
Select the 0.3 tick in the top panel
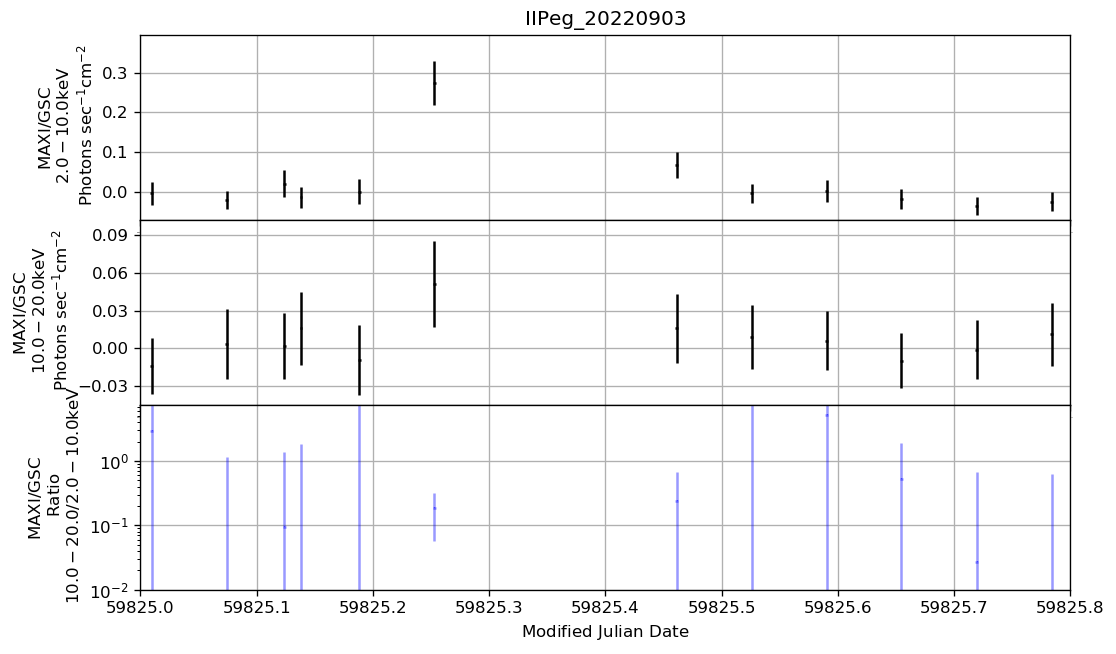[x=117, y=73]
